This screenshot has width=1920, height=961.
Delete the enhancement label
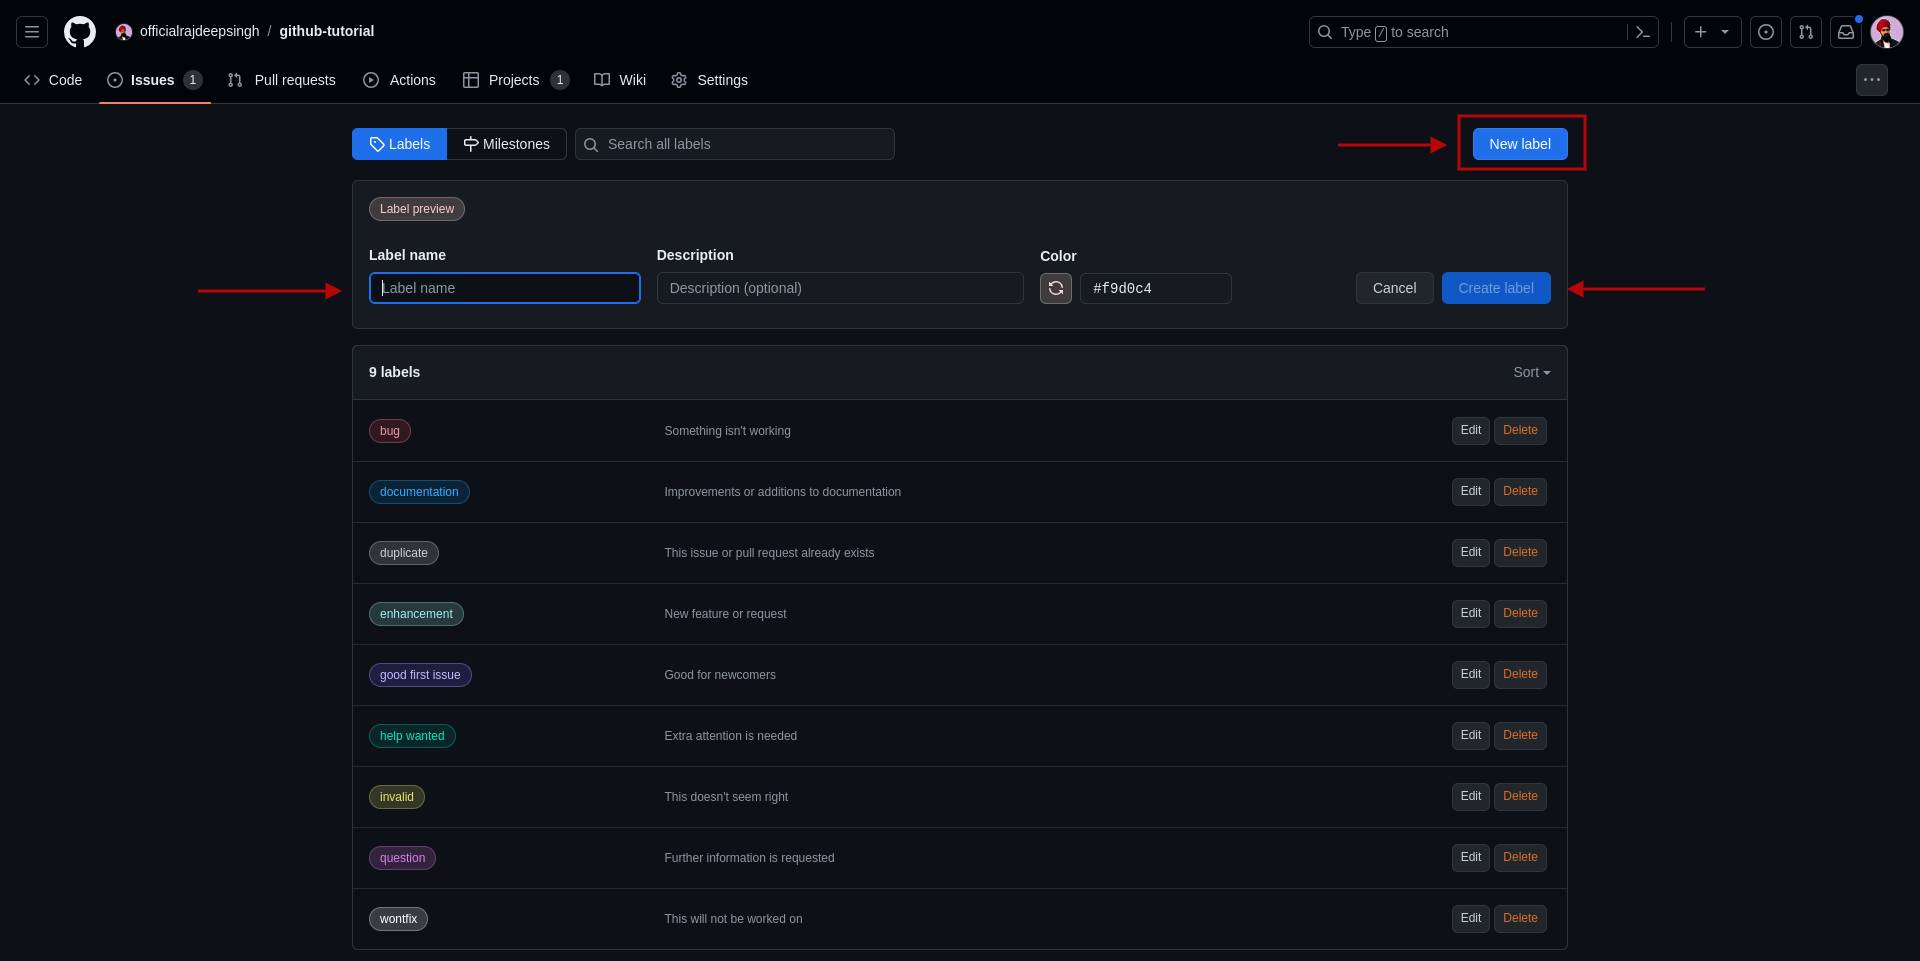pos(1520,614)
